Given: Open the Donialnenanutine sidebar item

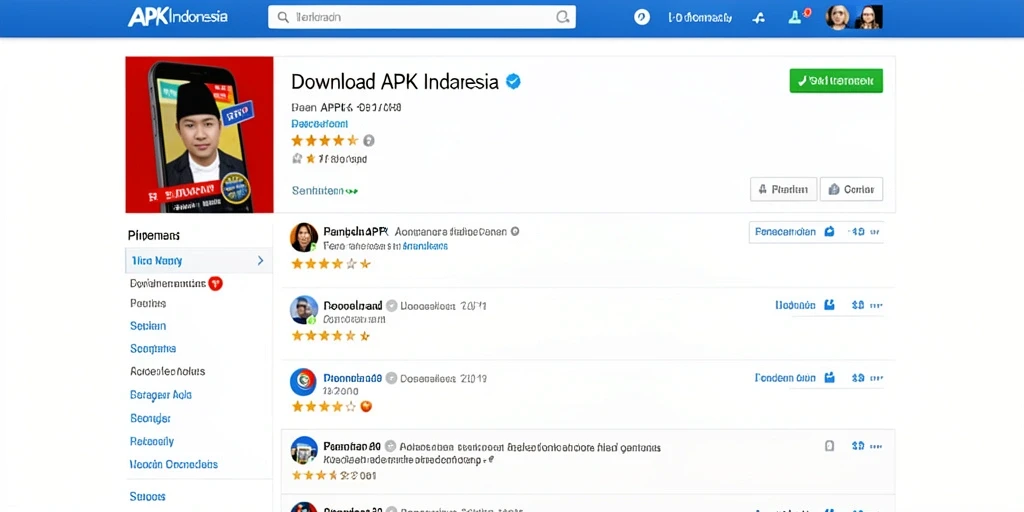Looking at the screenshot, I should [x=168, y=283].
